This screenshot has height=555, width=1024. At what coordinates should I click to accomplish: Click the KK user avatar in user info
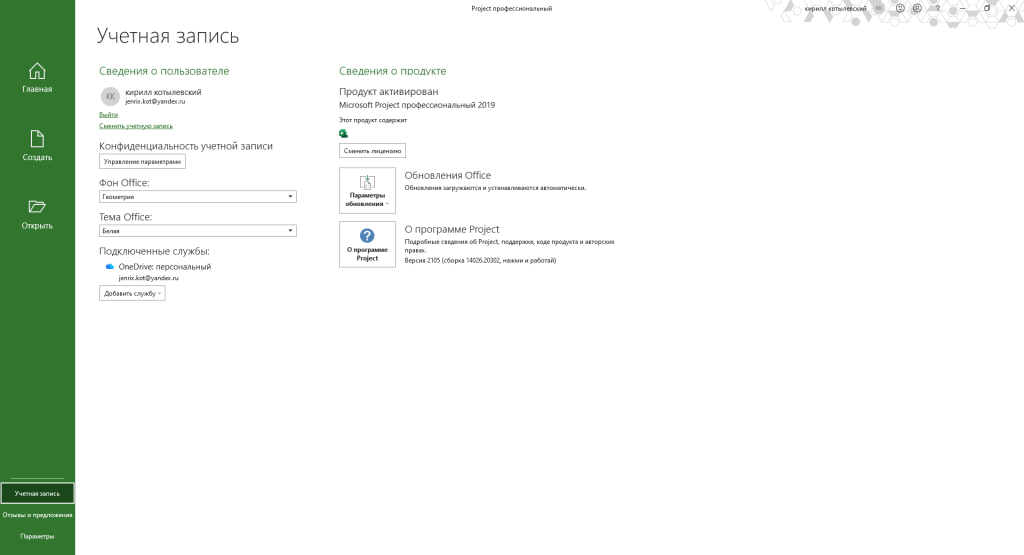[x=110, y=97]
